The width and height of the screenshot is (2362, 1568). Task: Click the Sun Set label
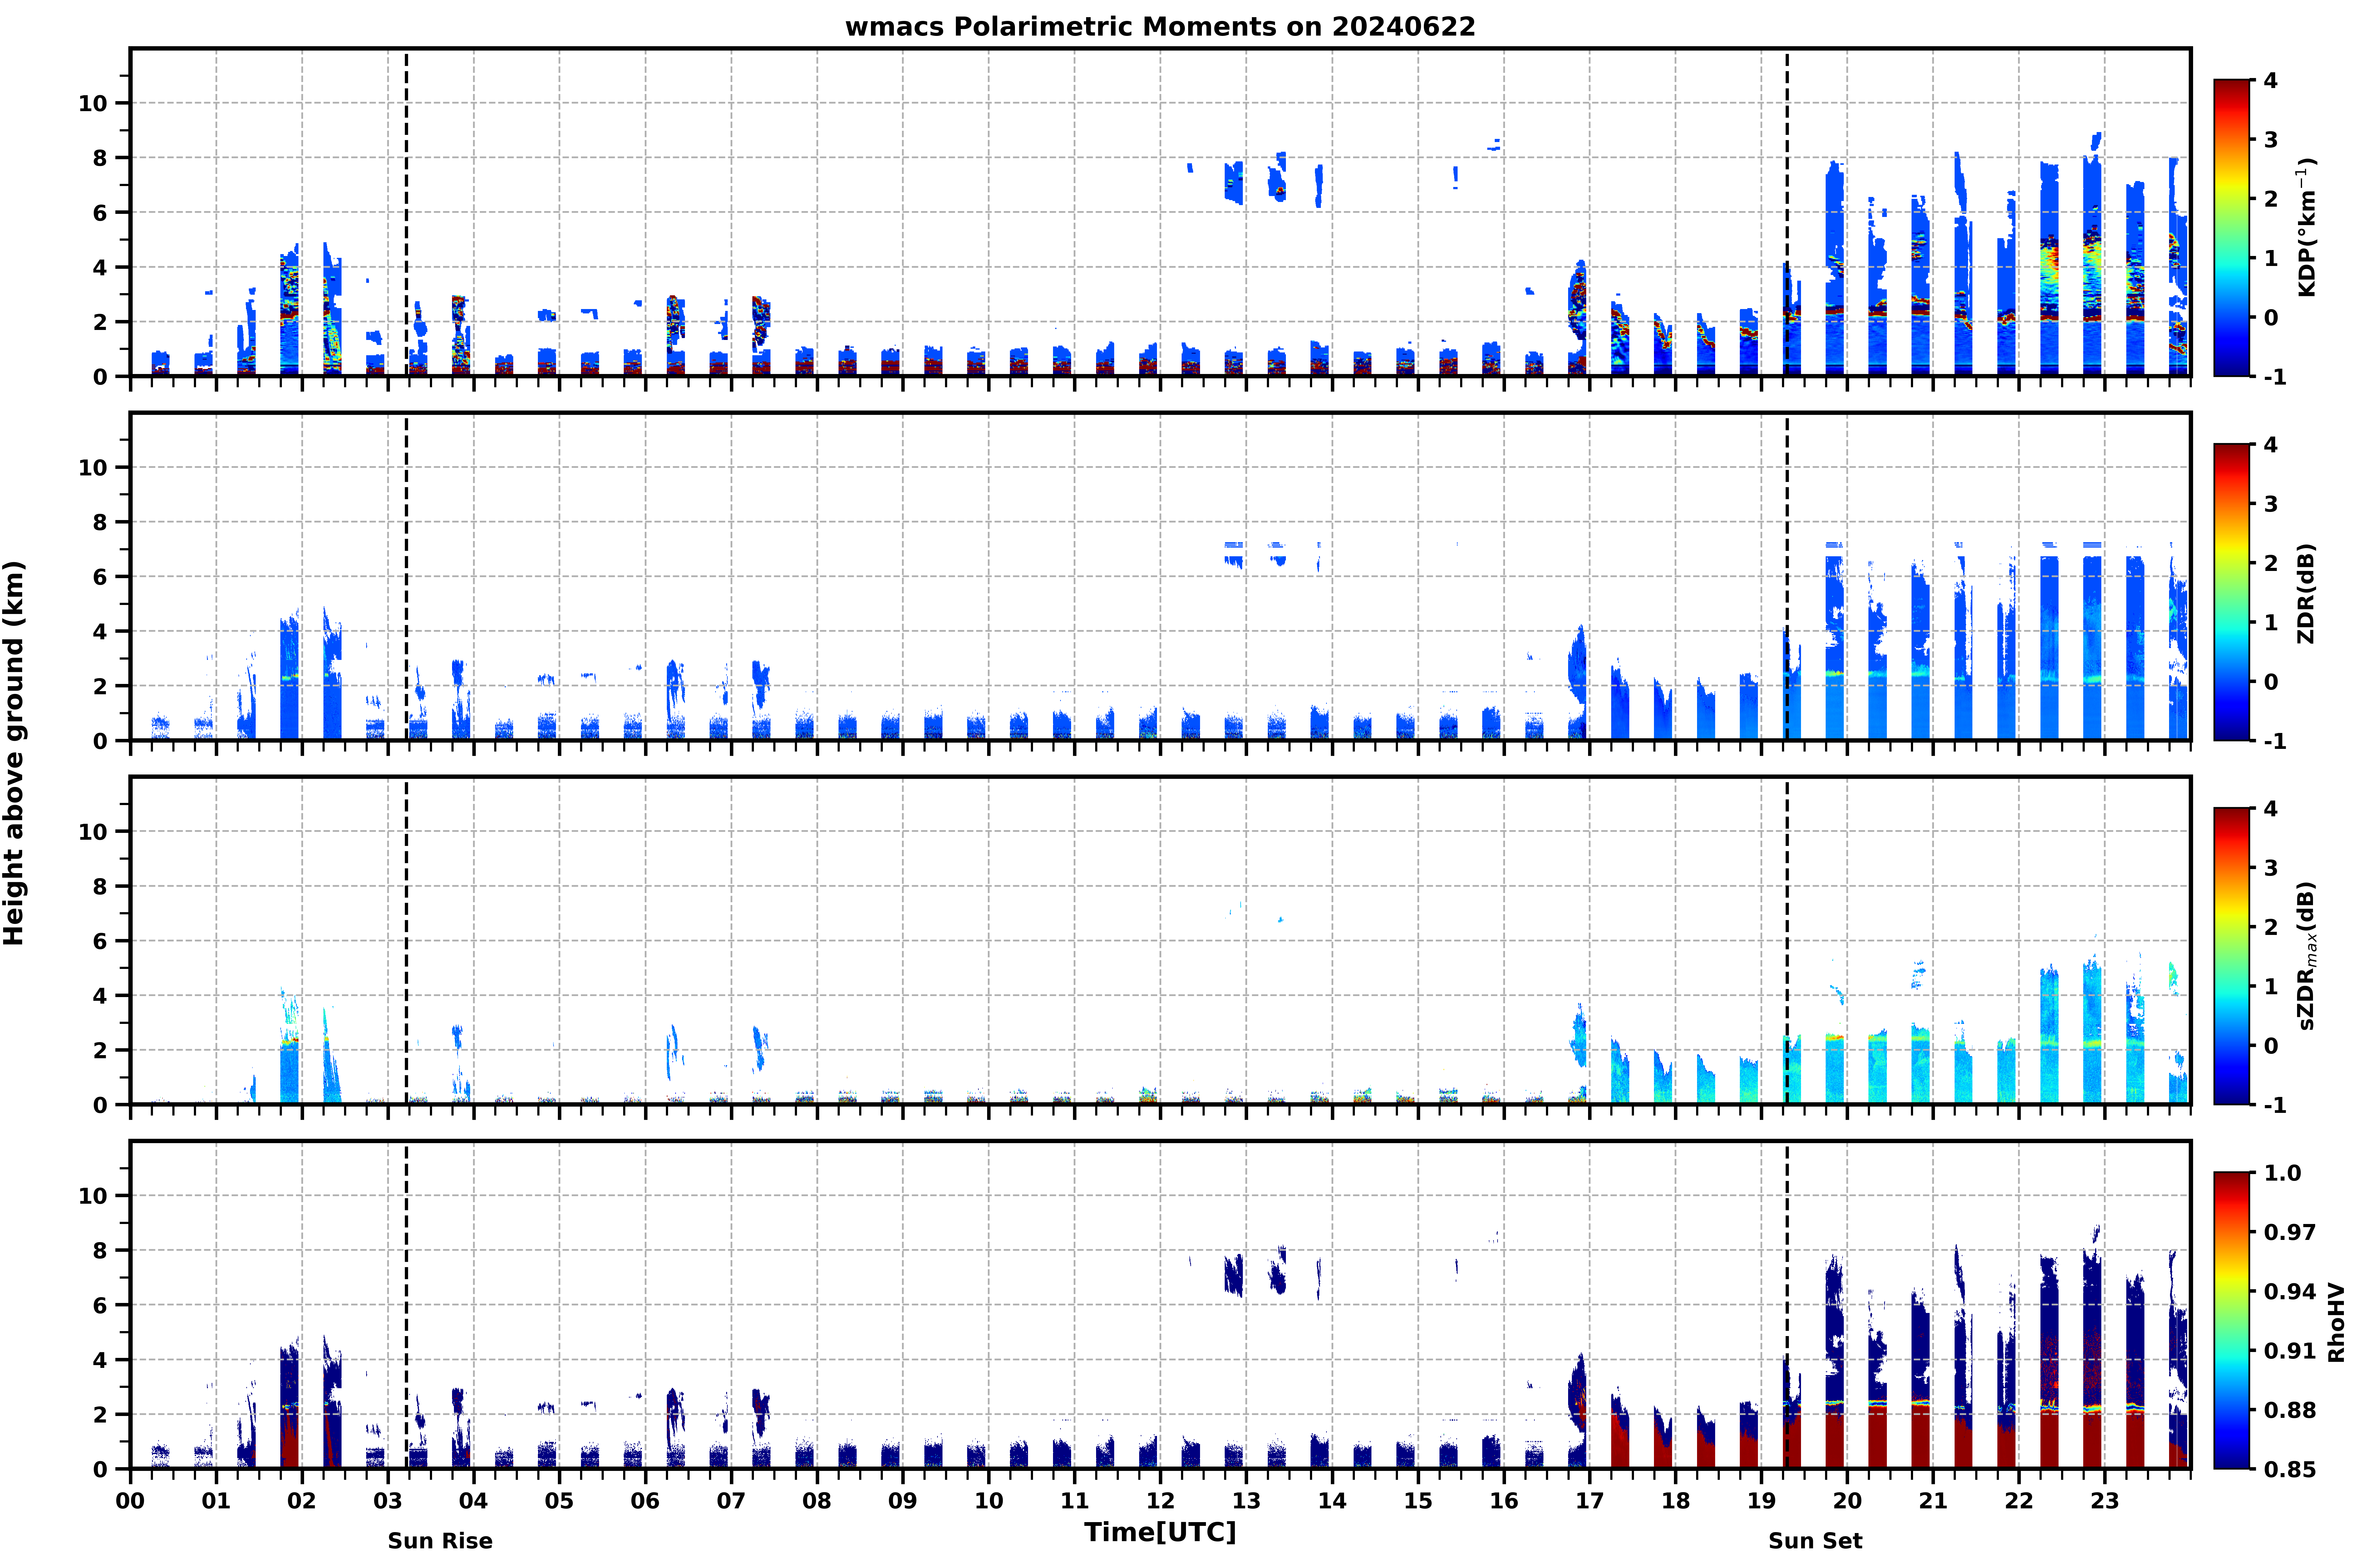1815,1541
